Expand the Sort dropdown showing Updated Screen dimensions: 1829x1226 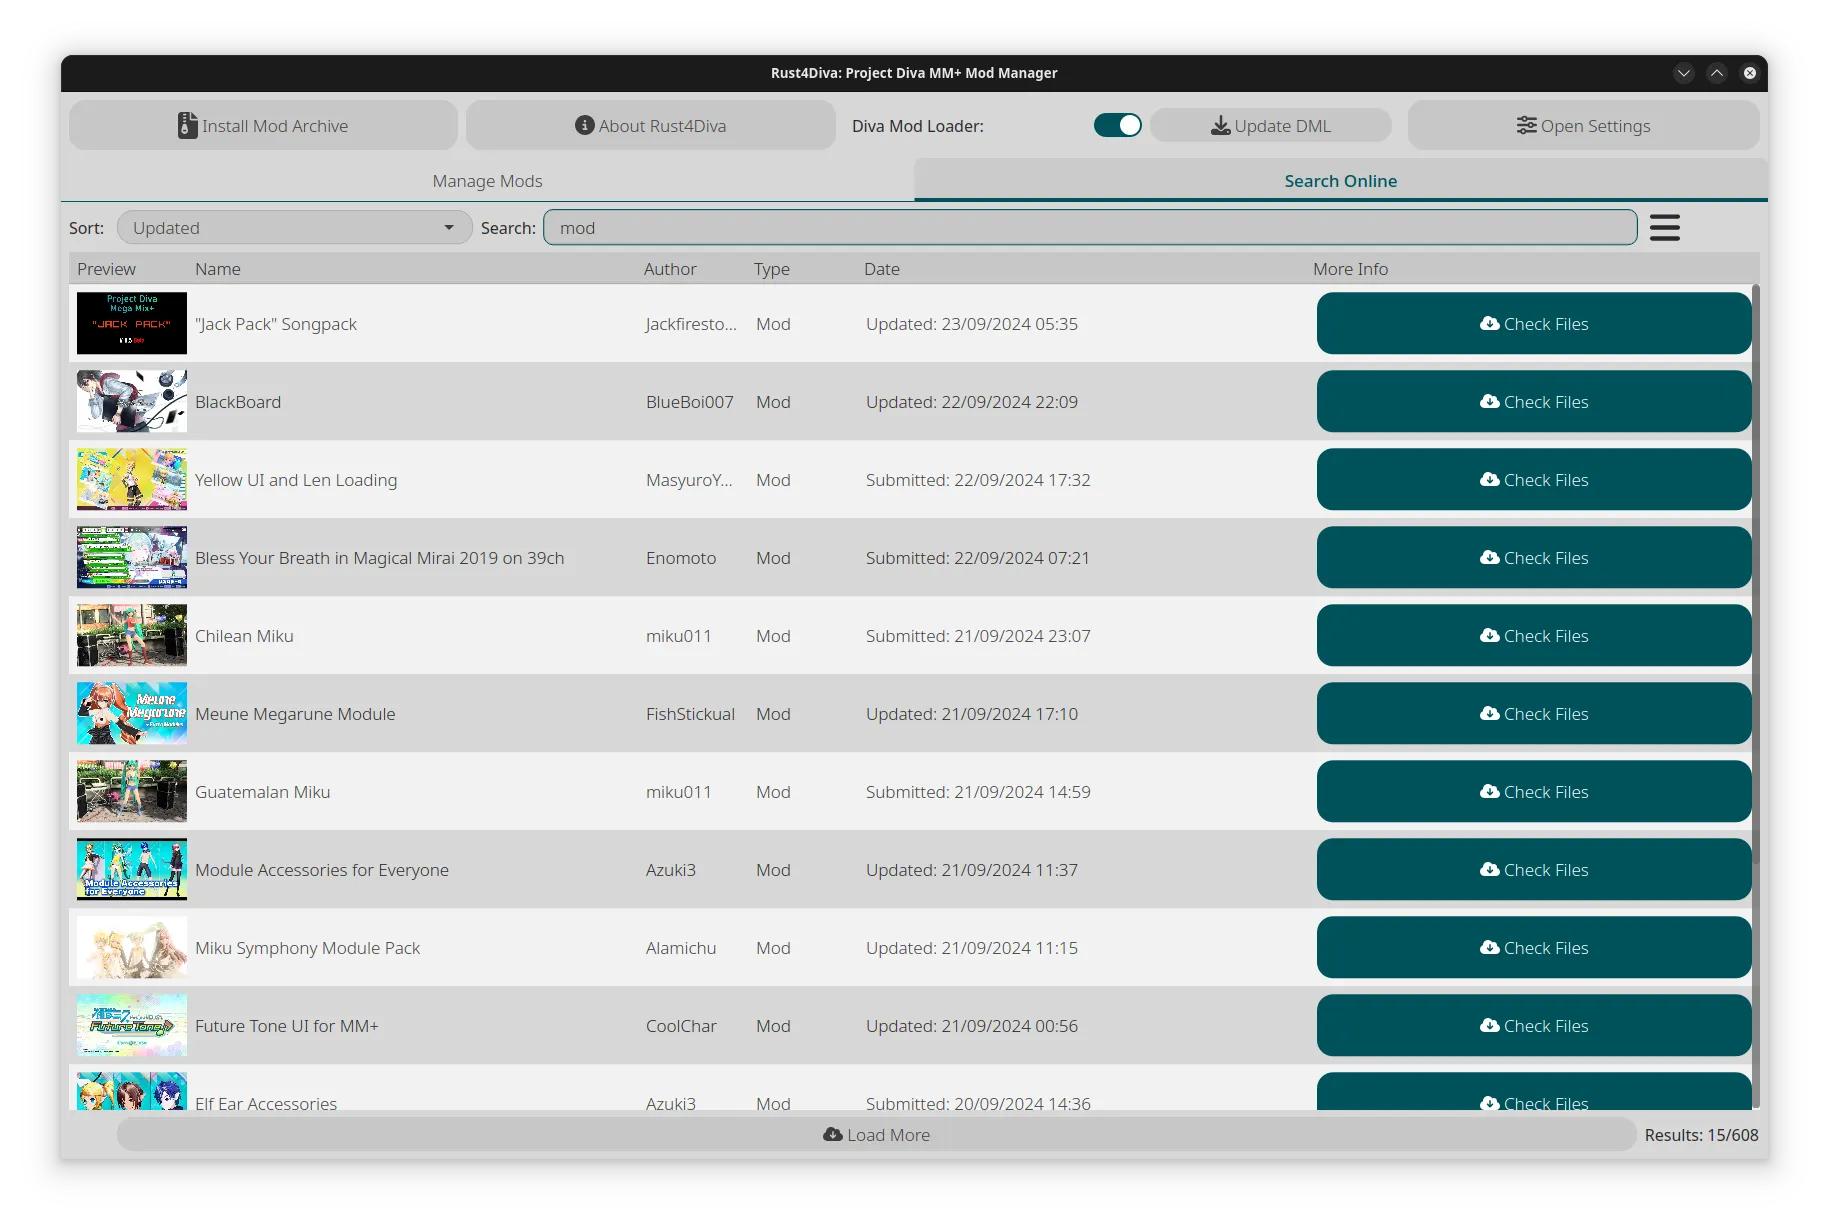pos(294,228)
